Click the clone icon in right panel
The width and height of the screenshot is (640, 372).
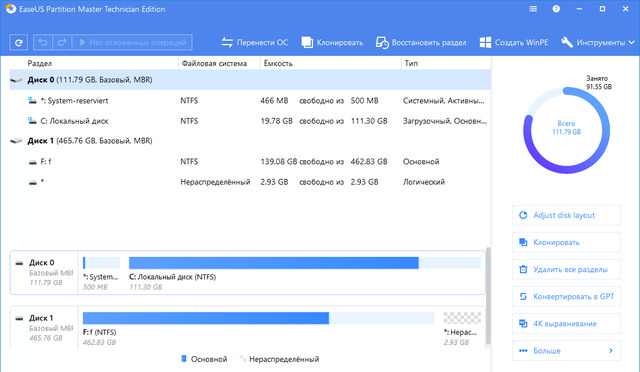523,242
